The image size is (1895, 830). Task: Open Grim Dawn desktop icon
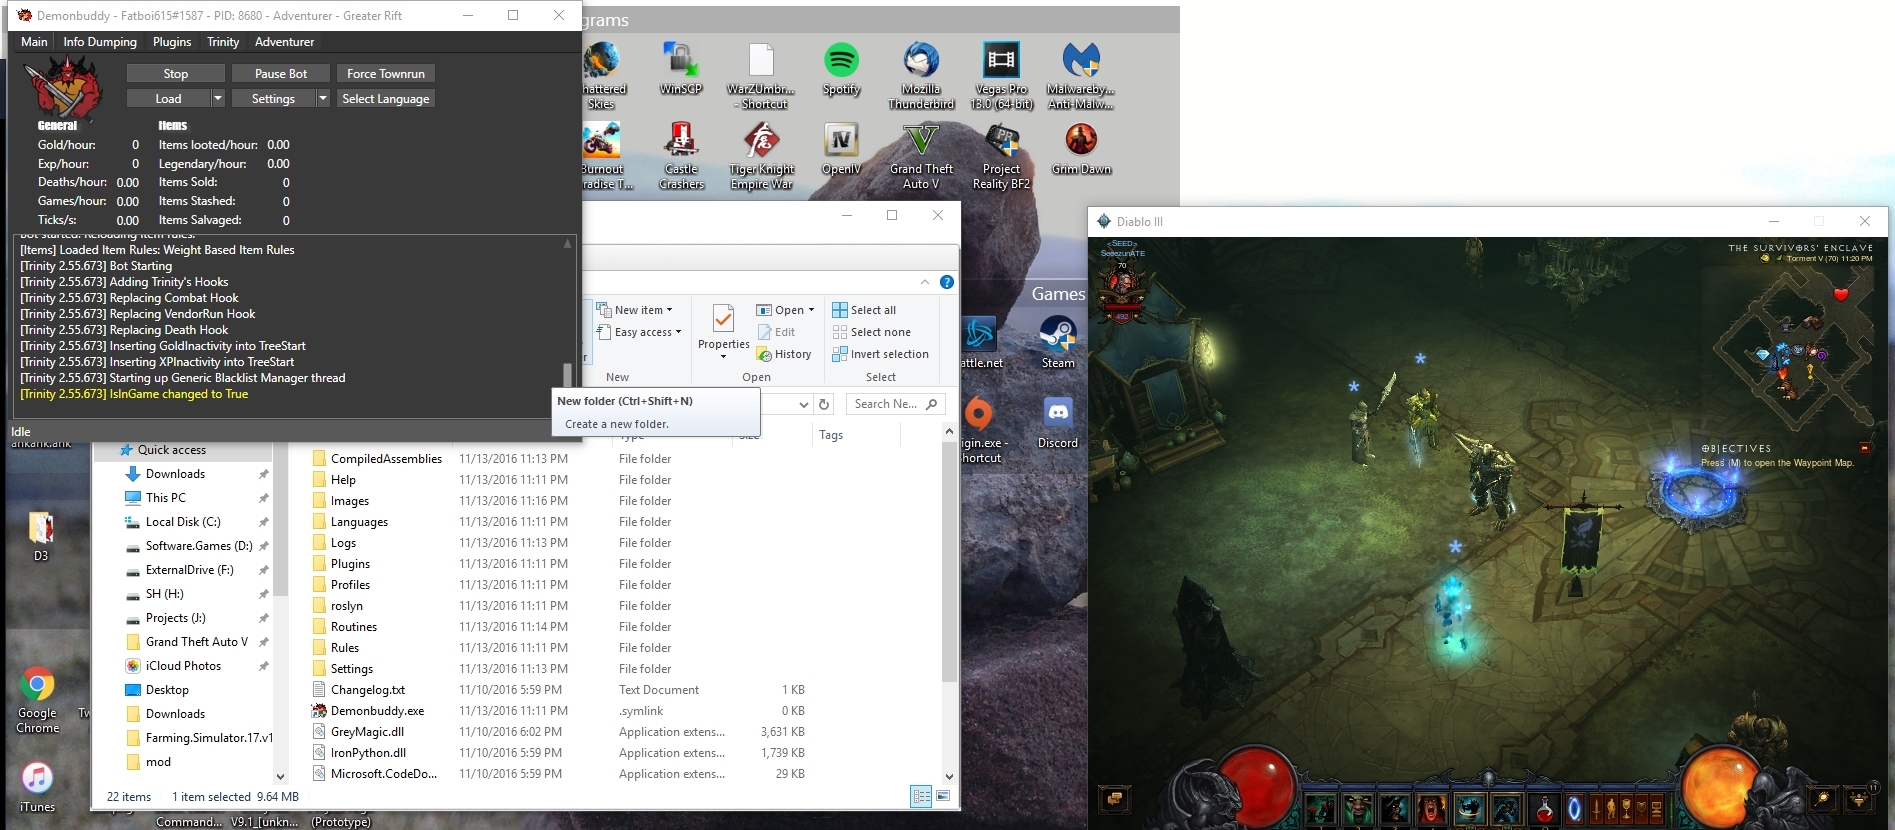click(x=1081, y=149)
